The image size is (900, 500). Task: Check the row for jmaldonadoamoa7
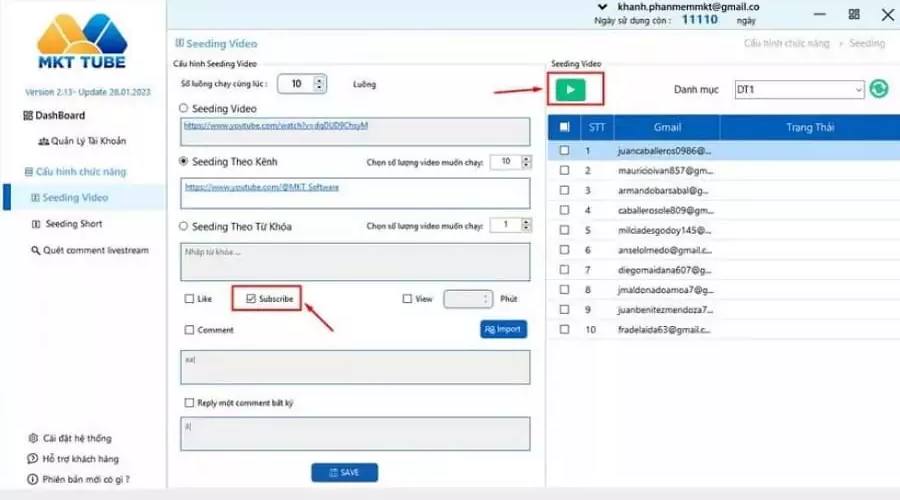tap(564, 289)
